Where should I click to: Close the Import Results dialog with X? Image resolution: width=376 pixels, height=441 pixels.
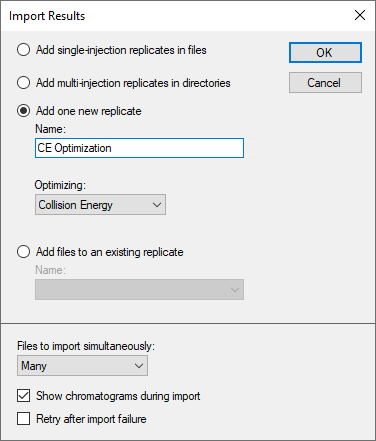pos(360,15)
